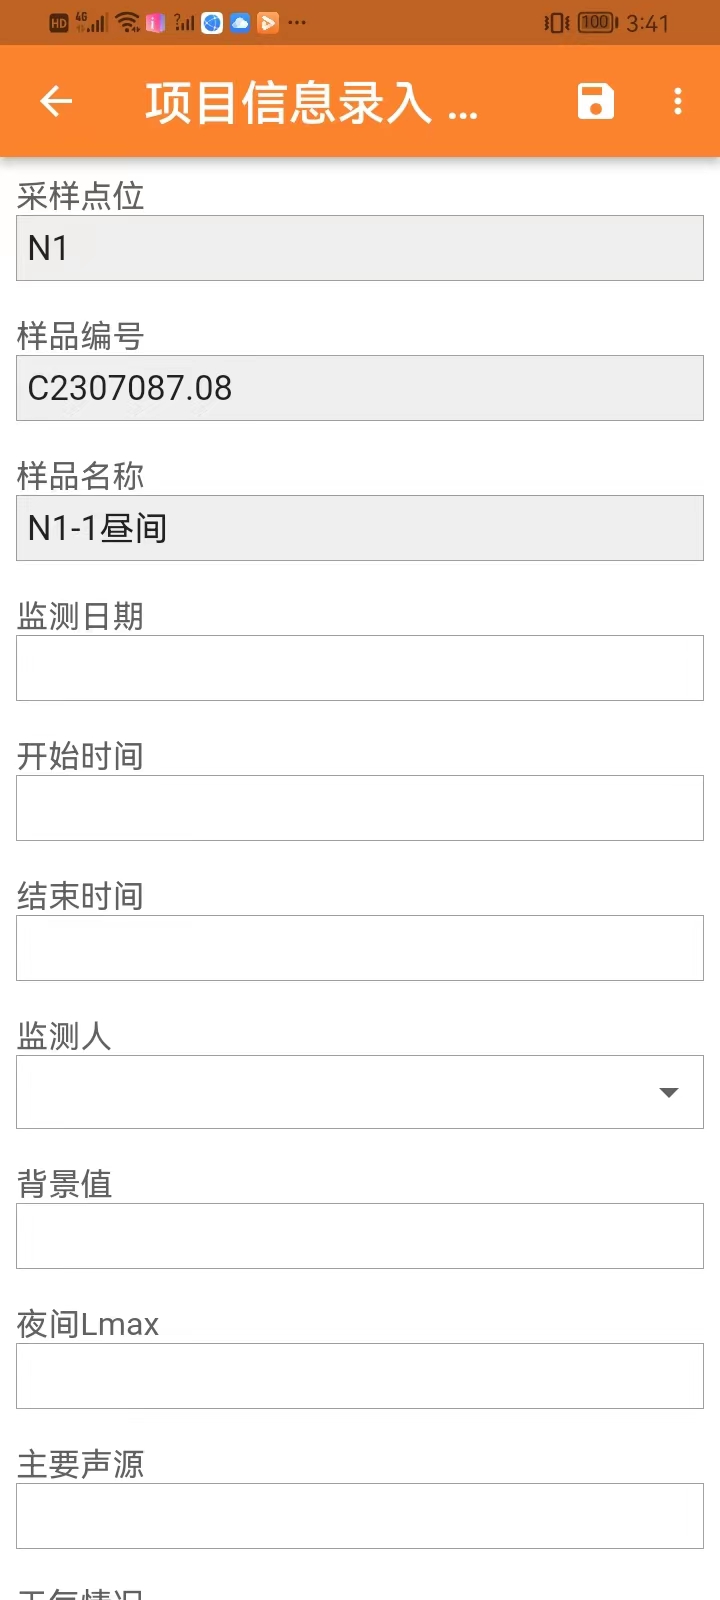
Task: Tap the 采样点位 field showing N1
Action: 360,248
